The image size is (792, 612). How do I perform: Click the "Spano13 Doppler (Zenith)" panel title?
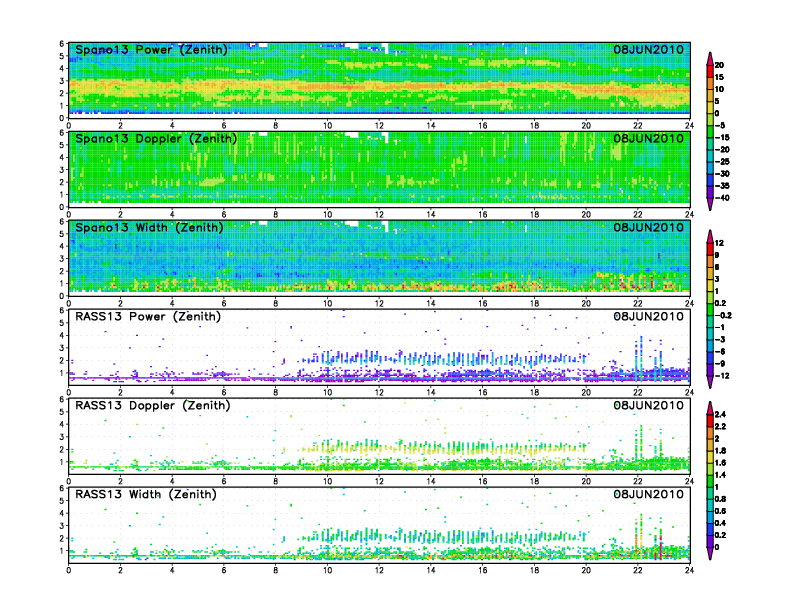tap(156, 139)
